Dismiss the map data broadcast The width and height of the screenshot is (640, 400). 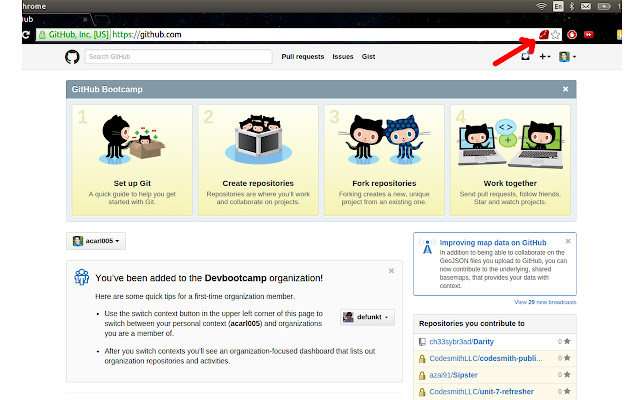coord(568,241)
